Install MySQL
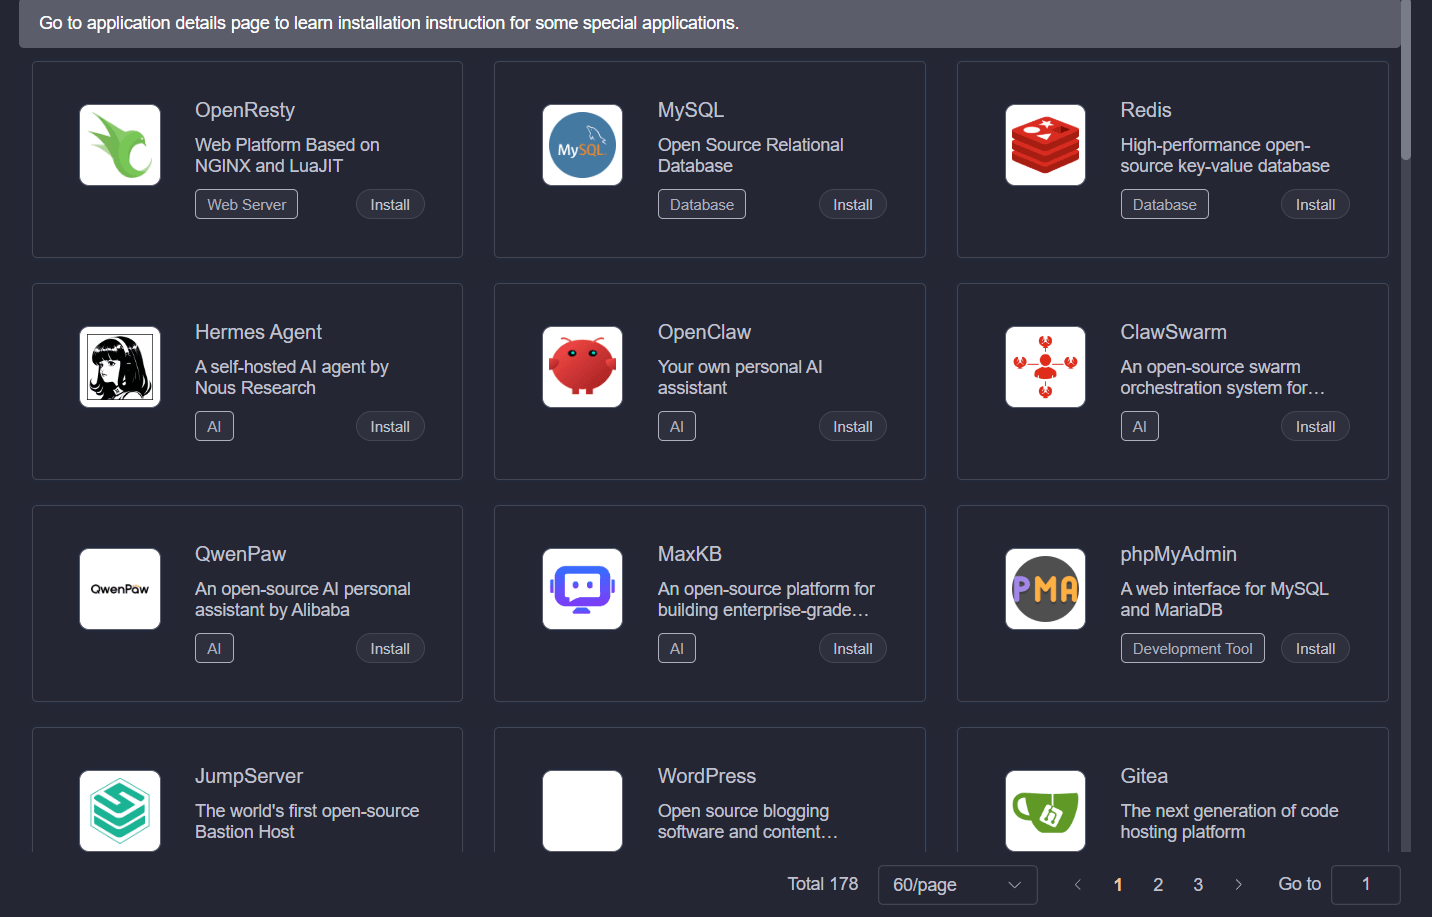Screen dimensions: 1432x917 coord(853,204)
